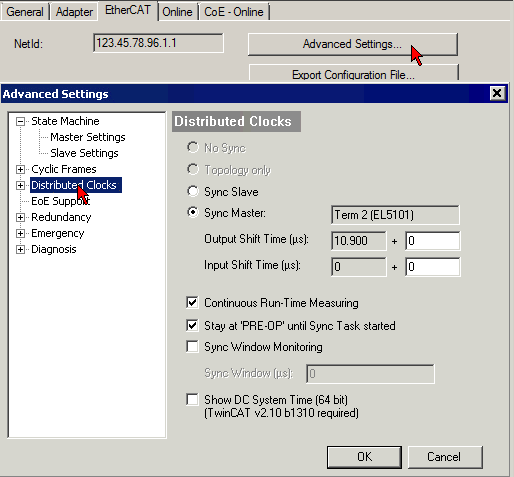514x477 pixels.
Task: Select the Topology only radio button
Action: (193, 169)
